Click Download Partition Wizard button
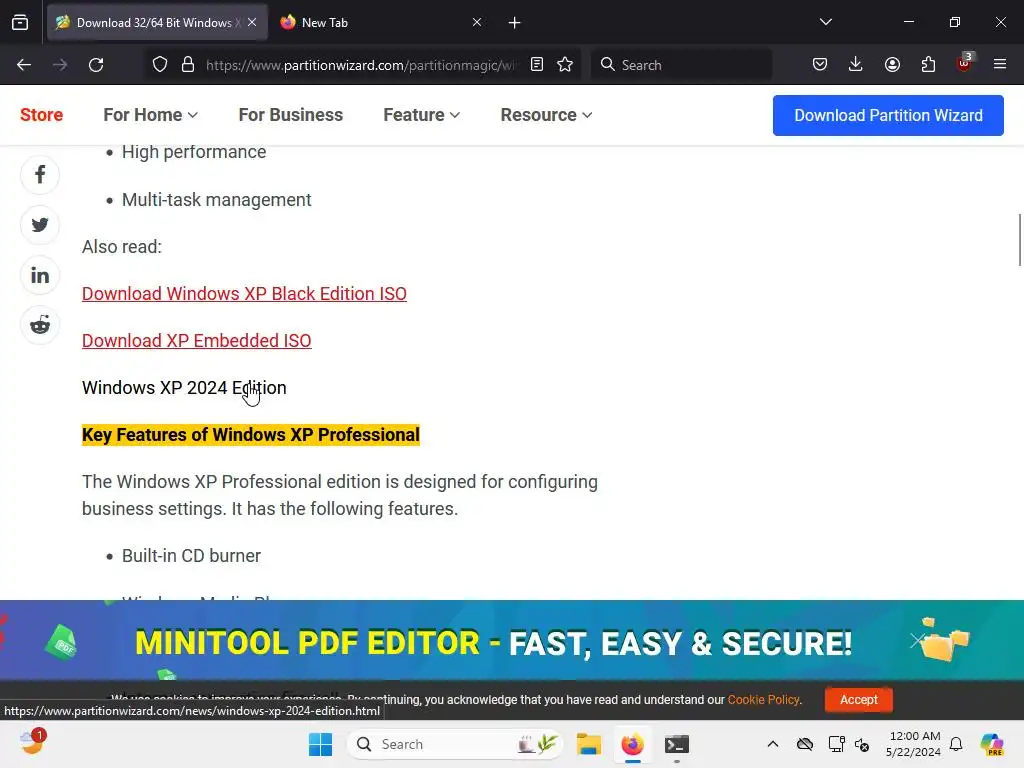The image size is (1024, 768). 888,116
